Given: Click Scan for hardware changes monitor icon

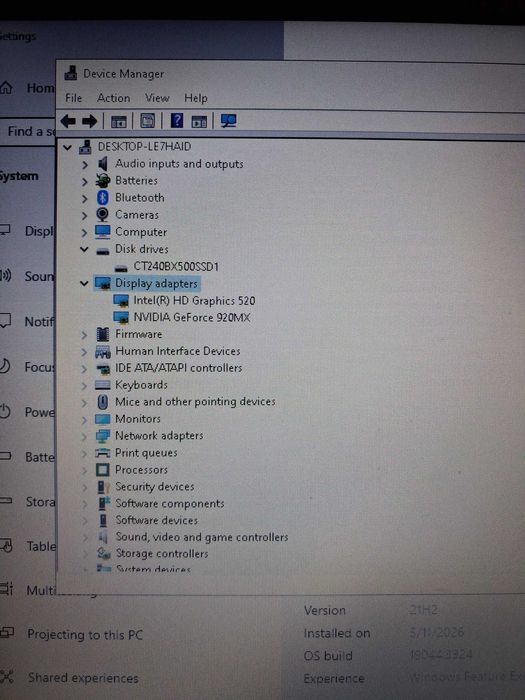Looking at the screenshot, I should (229, 121).
